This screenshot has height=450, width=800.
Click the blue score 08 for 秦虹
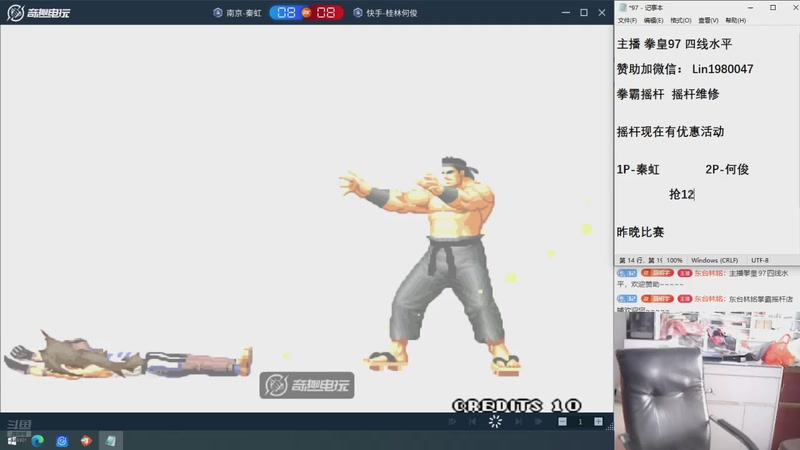[x=286, y=12]
